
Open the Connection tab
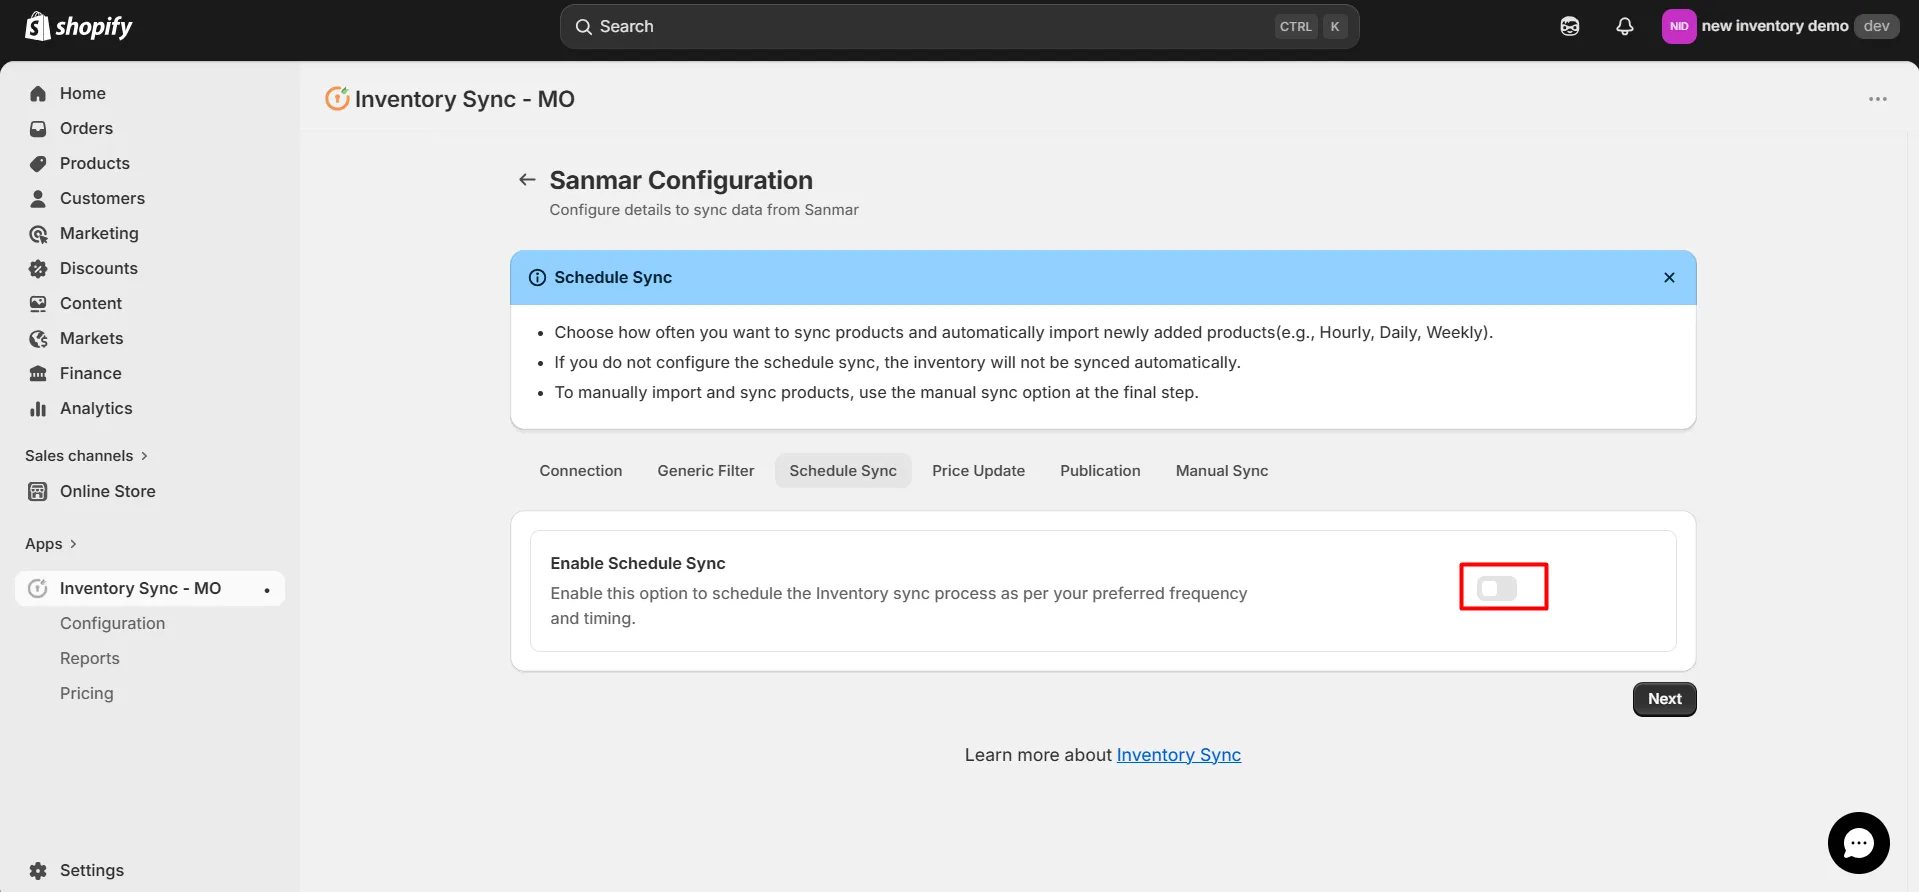(581, 471)
